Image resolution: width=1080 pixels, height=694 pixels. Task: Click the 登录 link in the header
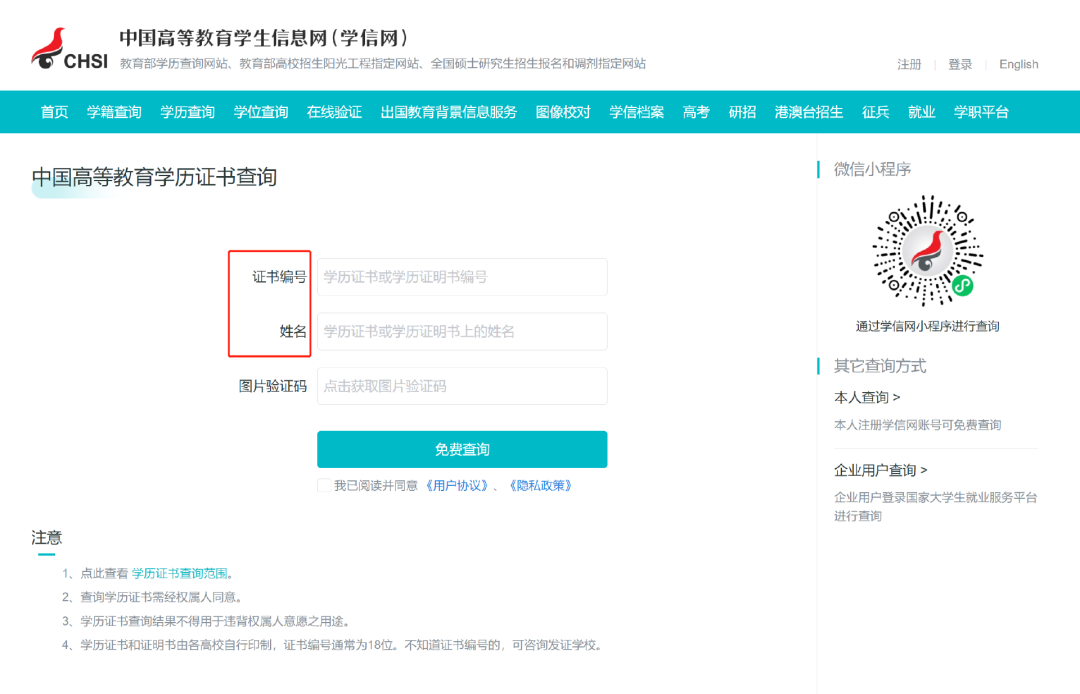tap(960, 64)
